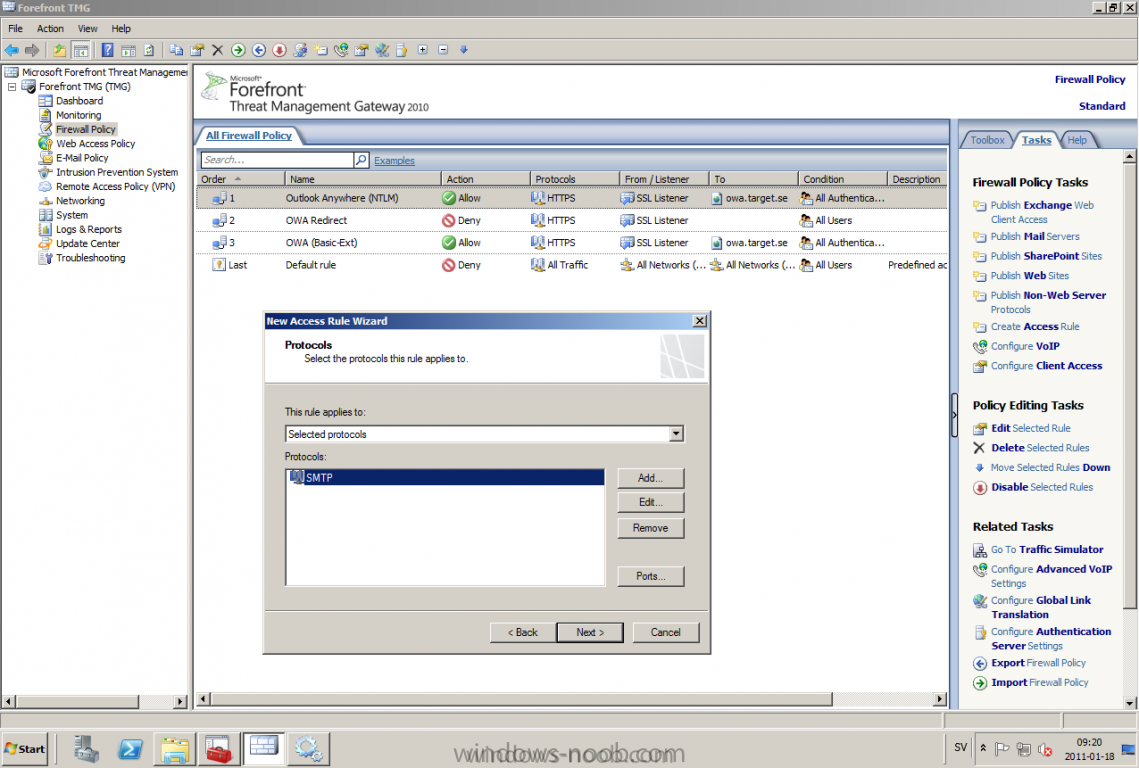Click the Protocols column header

(x=574, y=179)
